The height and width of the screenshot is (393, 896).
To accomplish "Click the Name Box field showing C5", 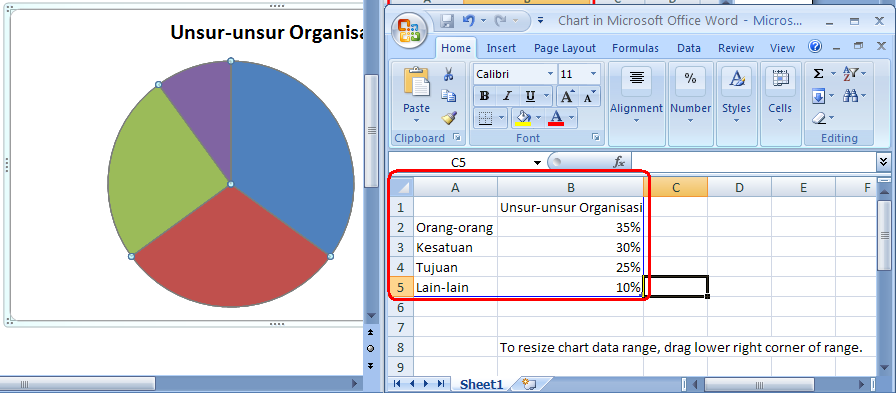I will (x=459, y=163).
